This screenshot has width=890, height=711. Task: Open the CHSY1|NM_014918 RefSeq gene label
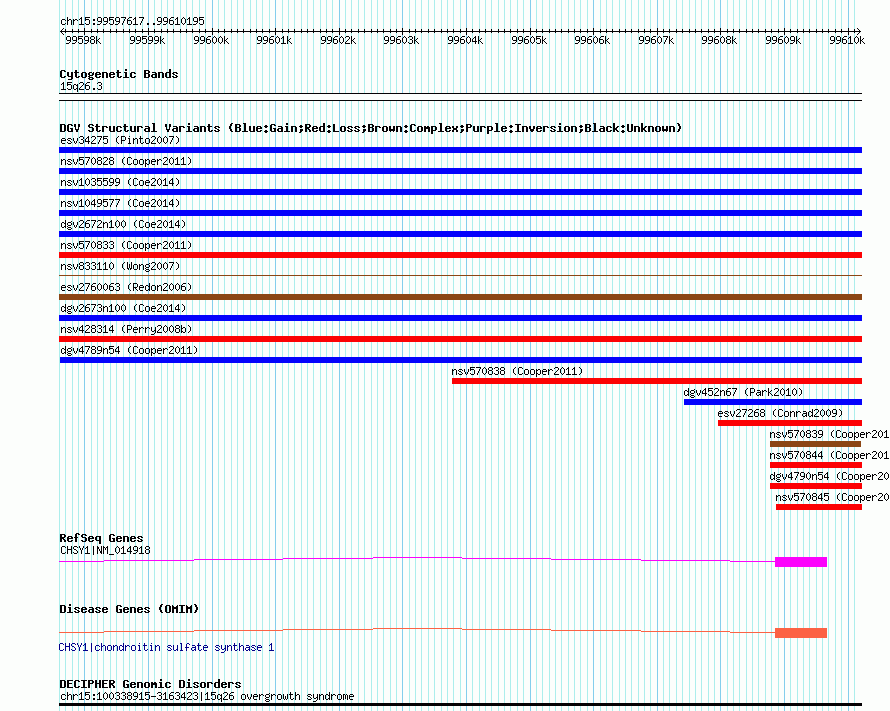[105, 550]
